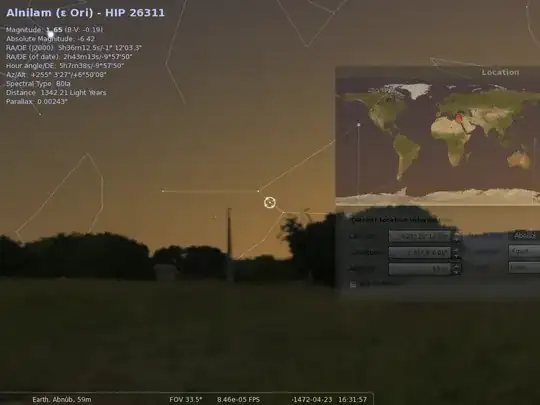540x405 pixels.
Task: Click the longitude input field
Action: coord(420,252)
